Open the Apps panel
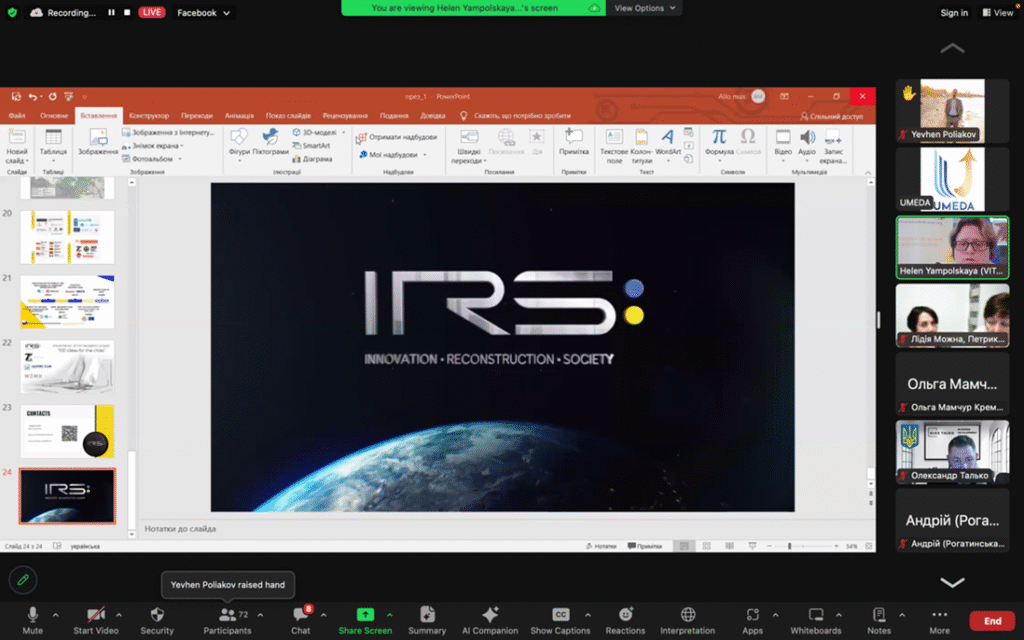Screen dimensions: 1024x640 752,620
